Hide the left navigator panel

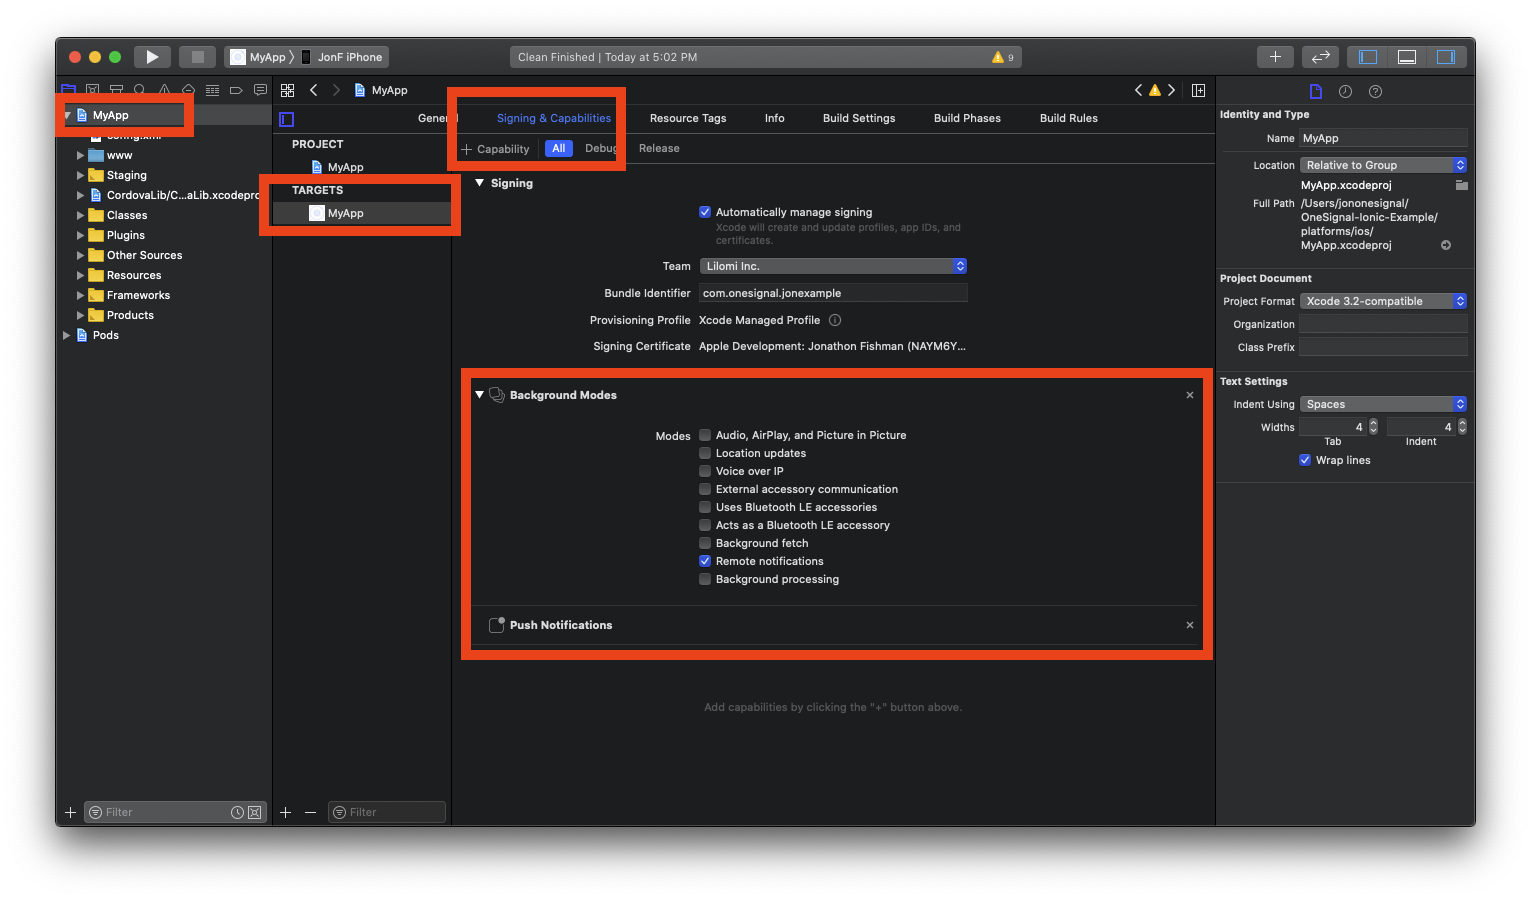(x=1368, y=57)
